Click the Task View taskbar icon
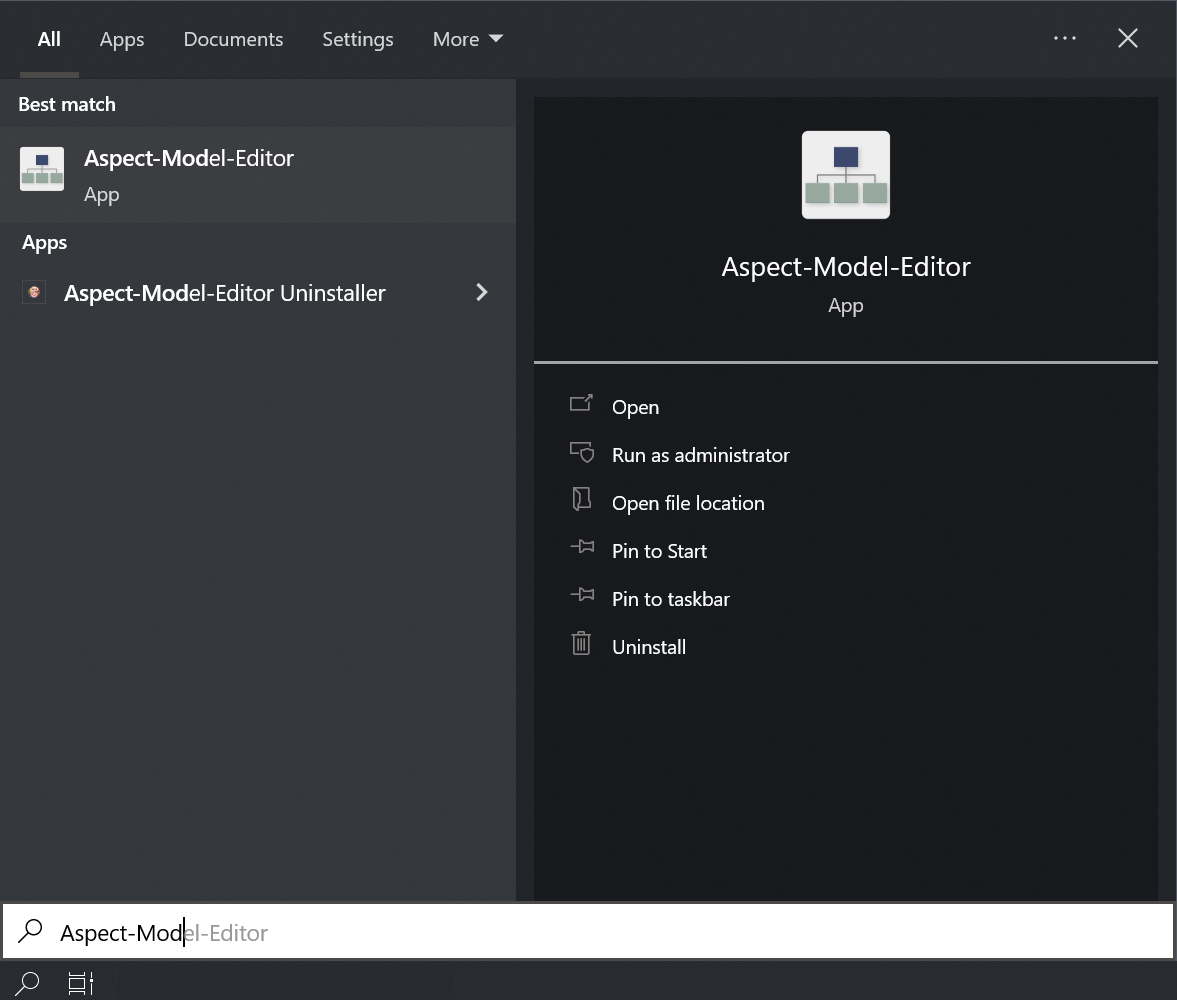Image resolution: width=1177 pixels, height=1000 pixels. pyautogui.click(x=80, y=984)
